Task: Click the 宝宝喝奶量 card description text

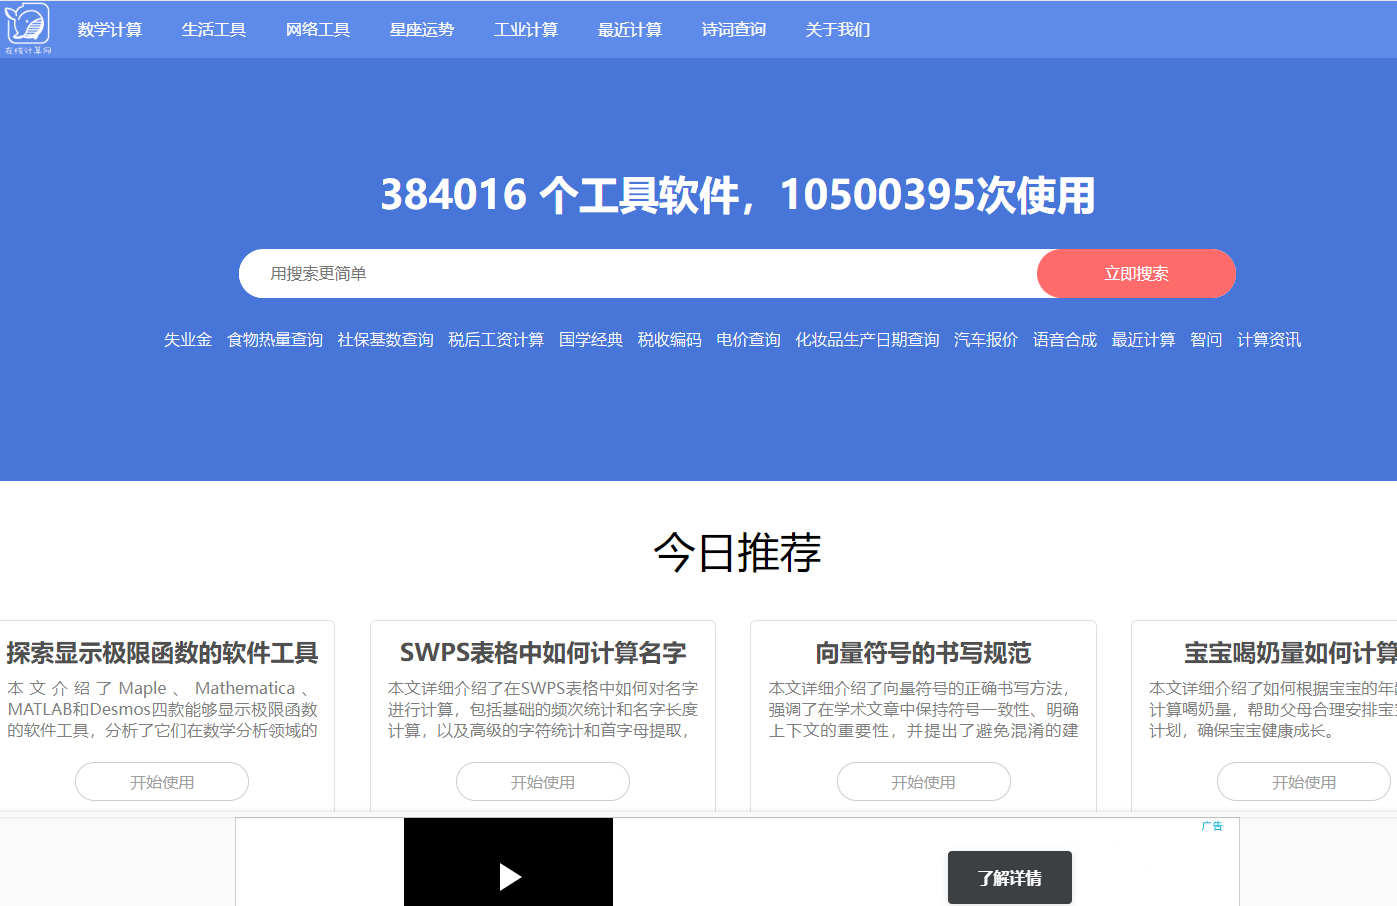Action: coord(1273,710)
